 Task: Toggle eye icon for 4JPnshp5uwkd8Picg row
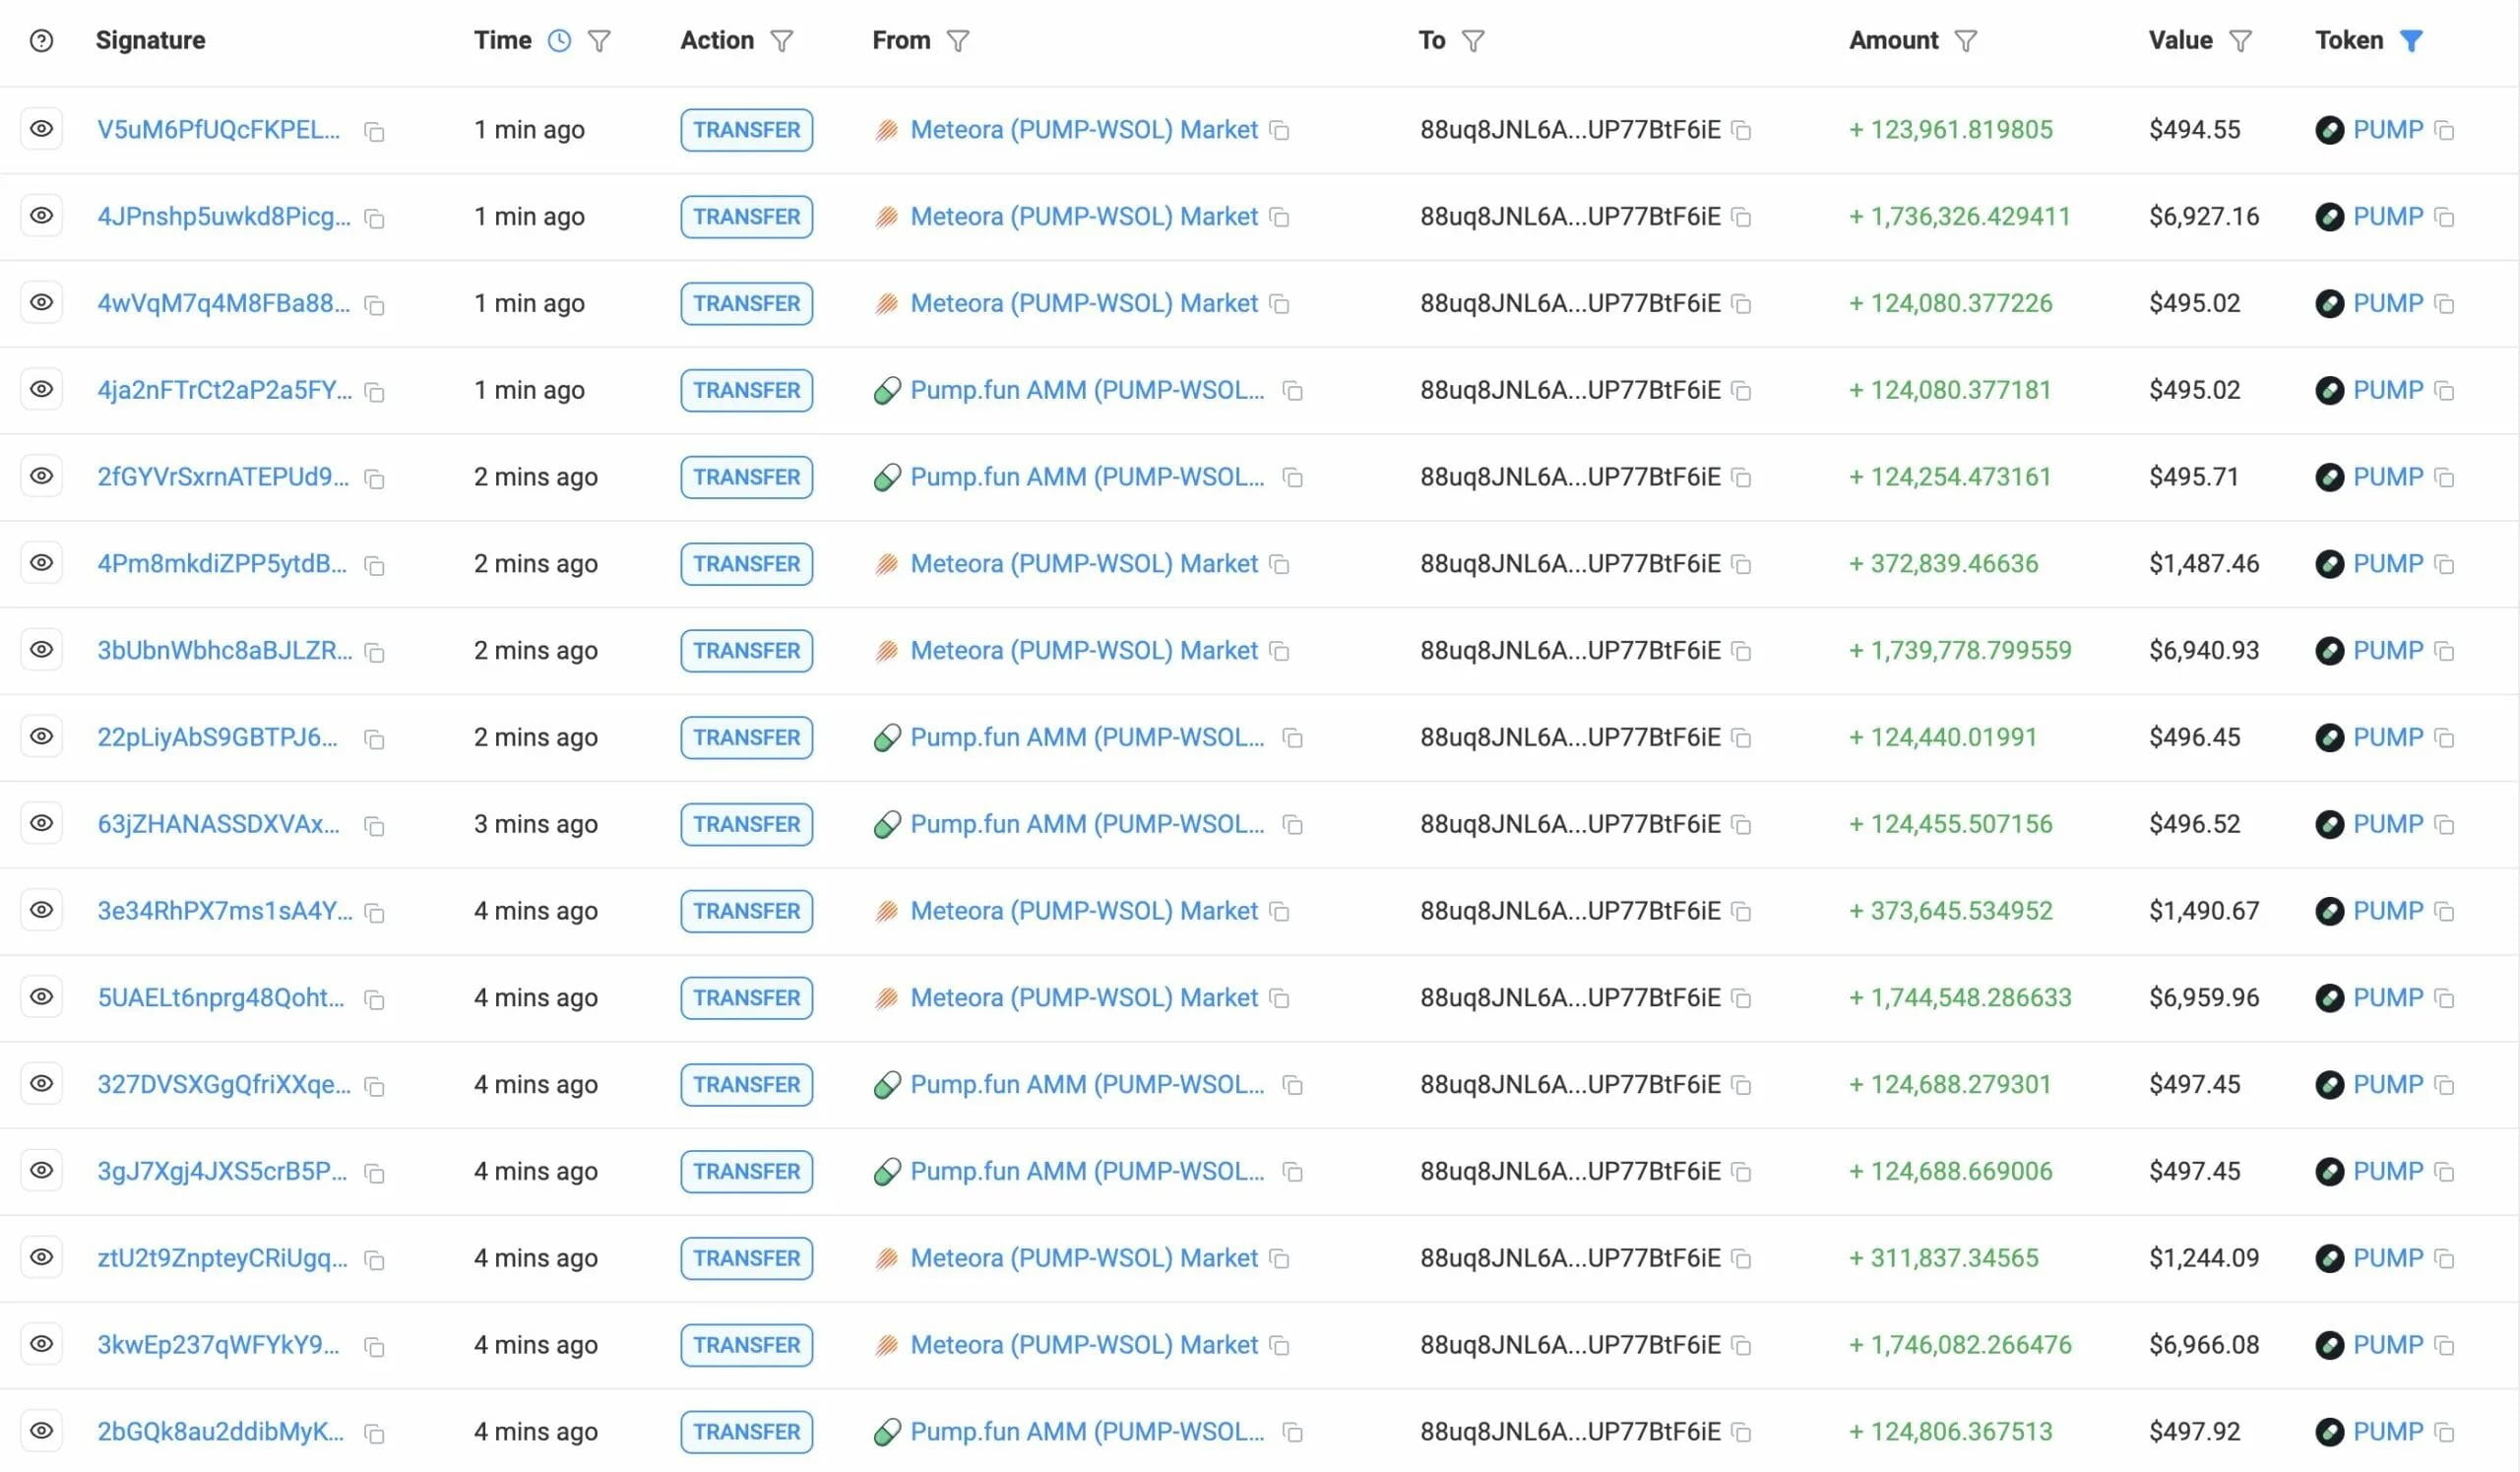coord(41,215)
